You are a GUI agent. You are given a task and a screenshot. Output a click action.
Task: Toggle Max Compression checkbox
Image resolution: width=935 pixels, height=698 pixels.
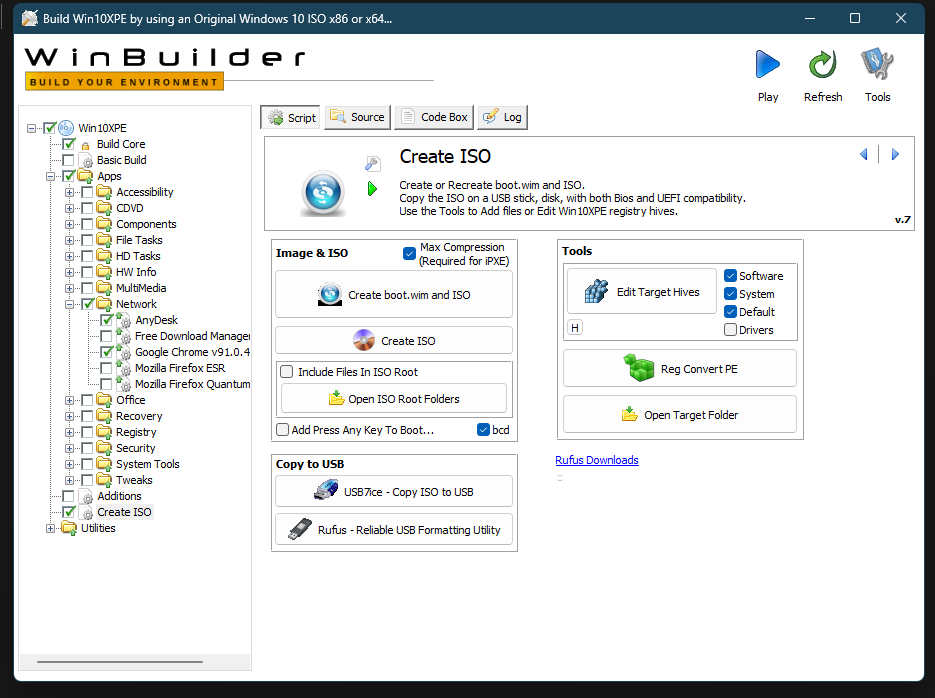click(x=409, y=253)
